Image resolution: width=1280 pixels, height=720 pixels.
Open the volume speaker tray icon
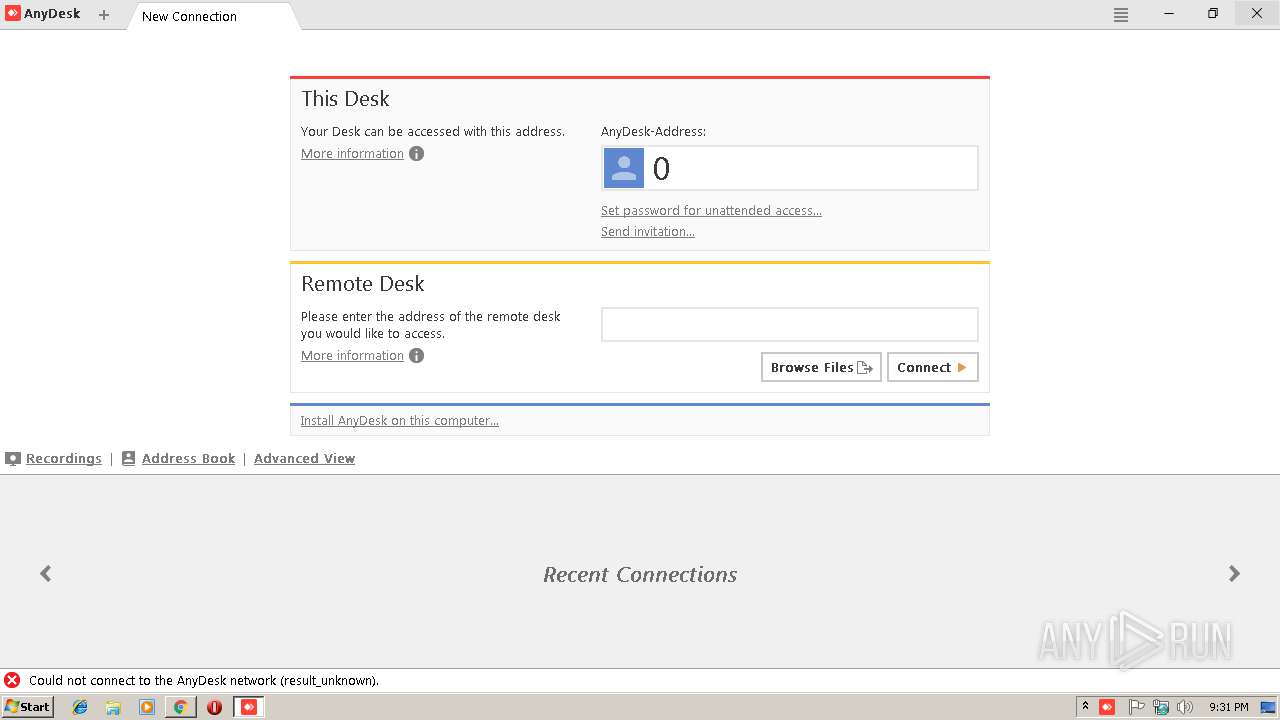coord(1185,707)
